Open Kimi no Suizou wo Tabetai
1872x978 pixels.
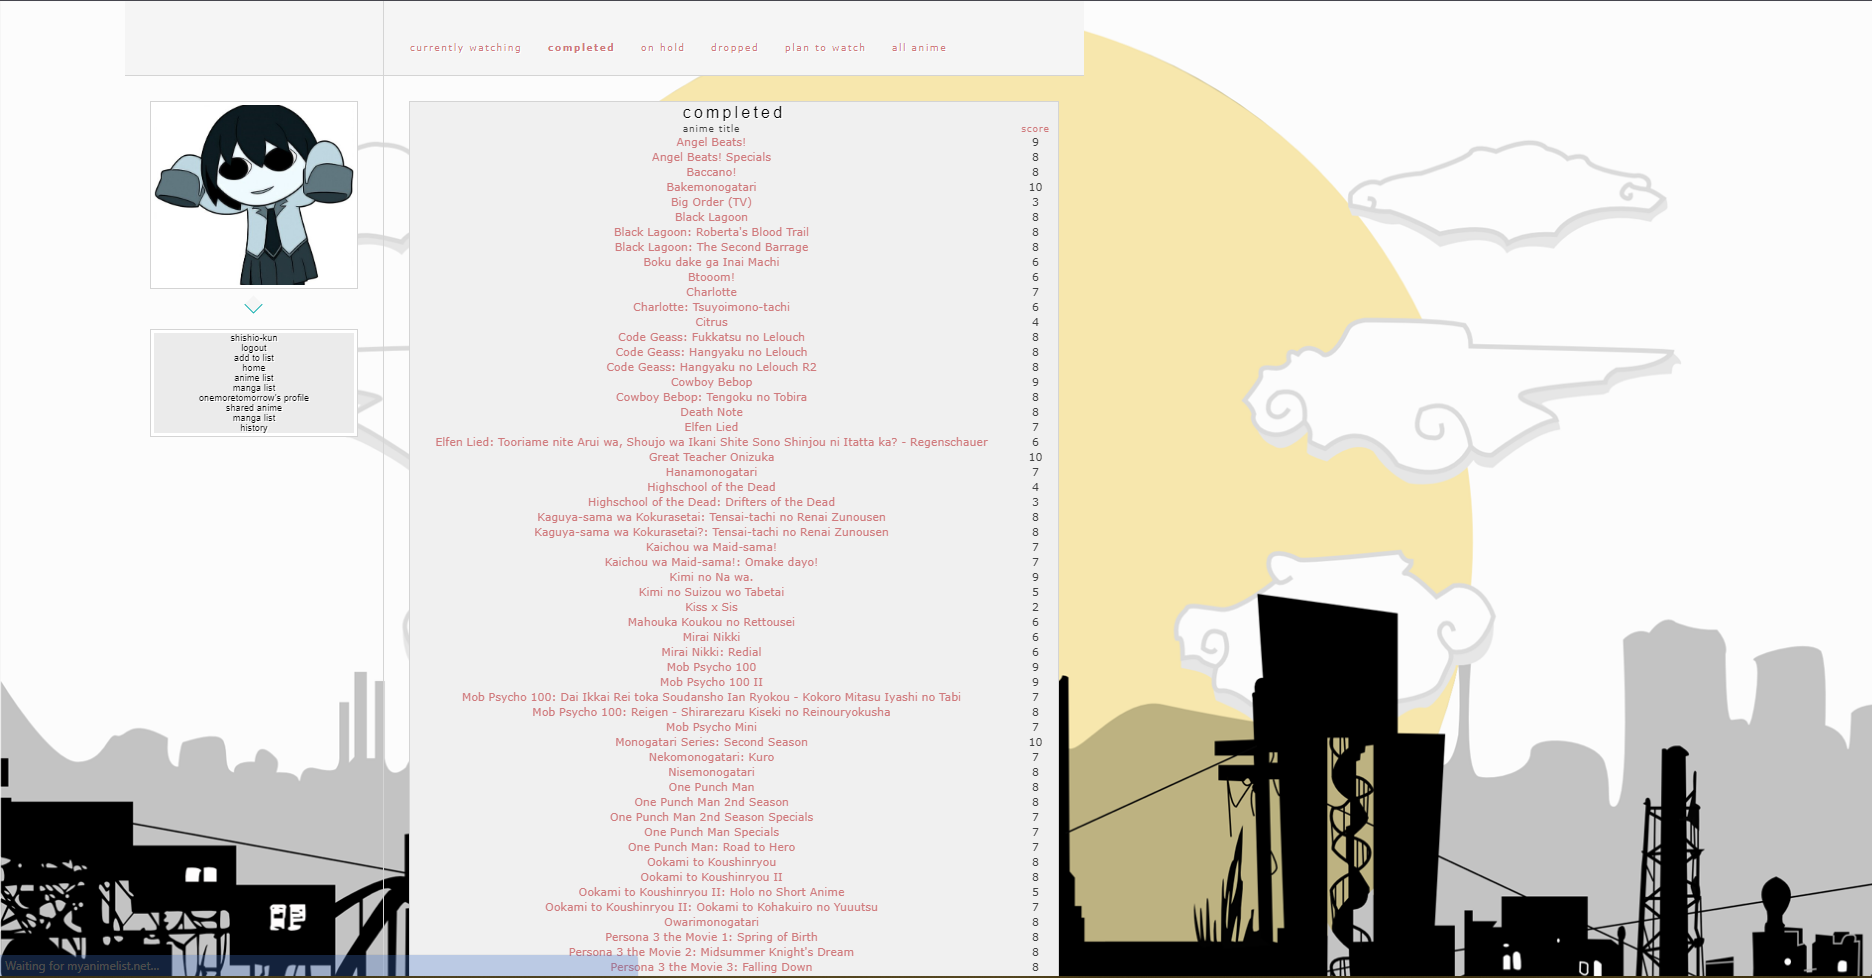point(711,592)
